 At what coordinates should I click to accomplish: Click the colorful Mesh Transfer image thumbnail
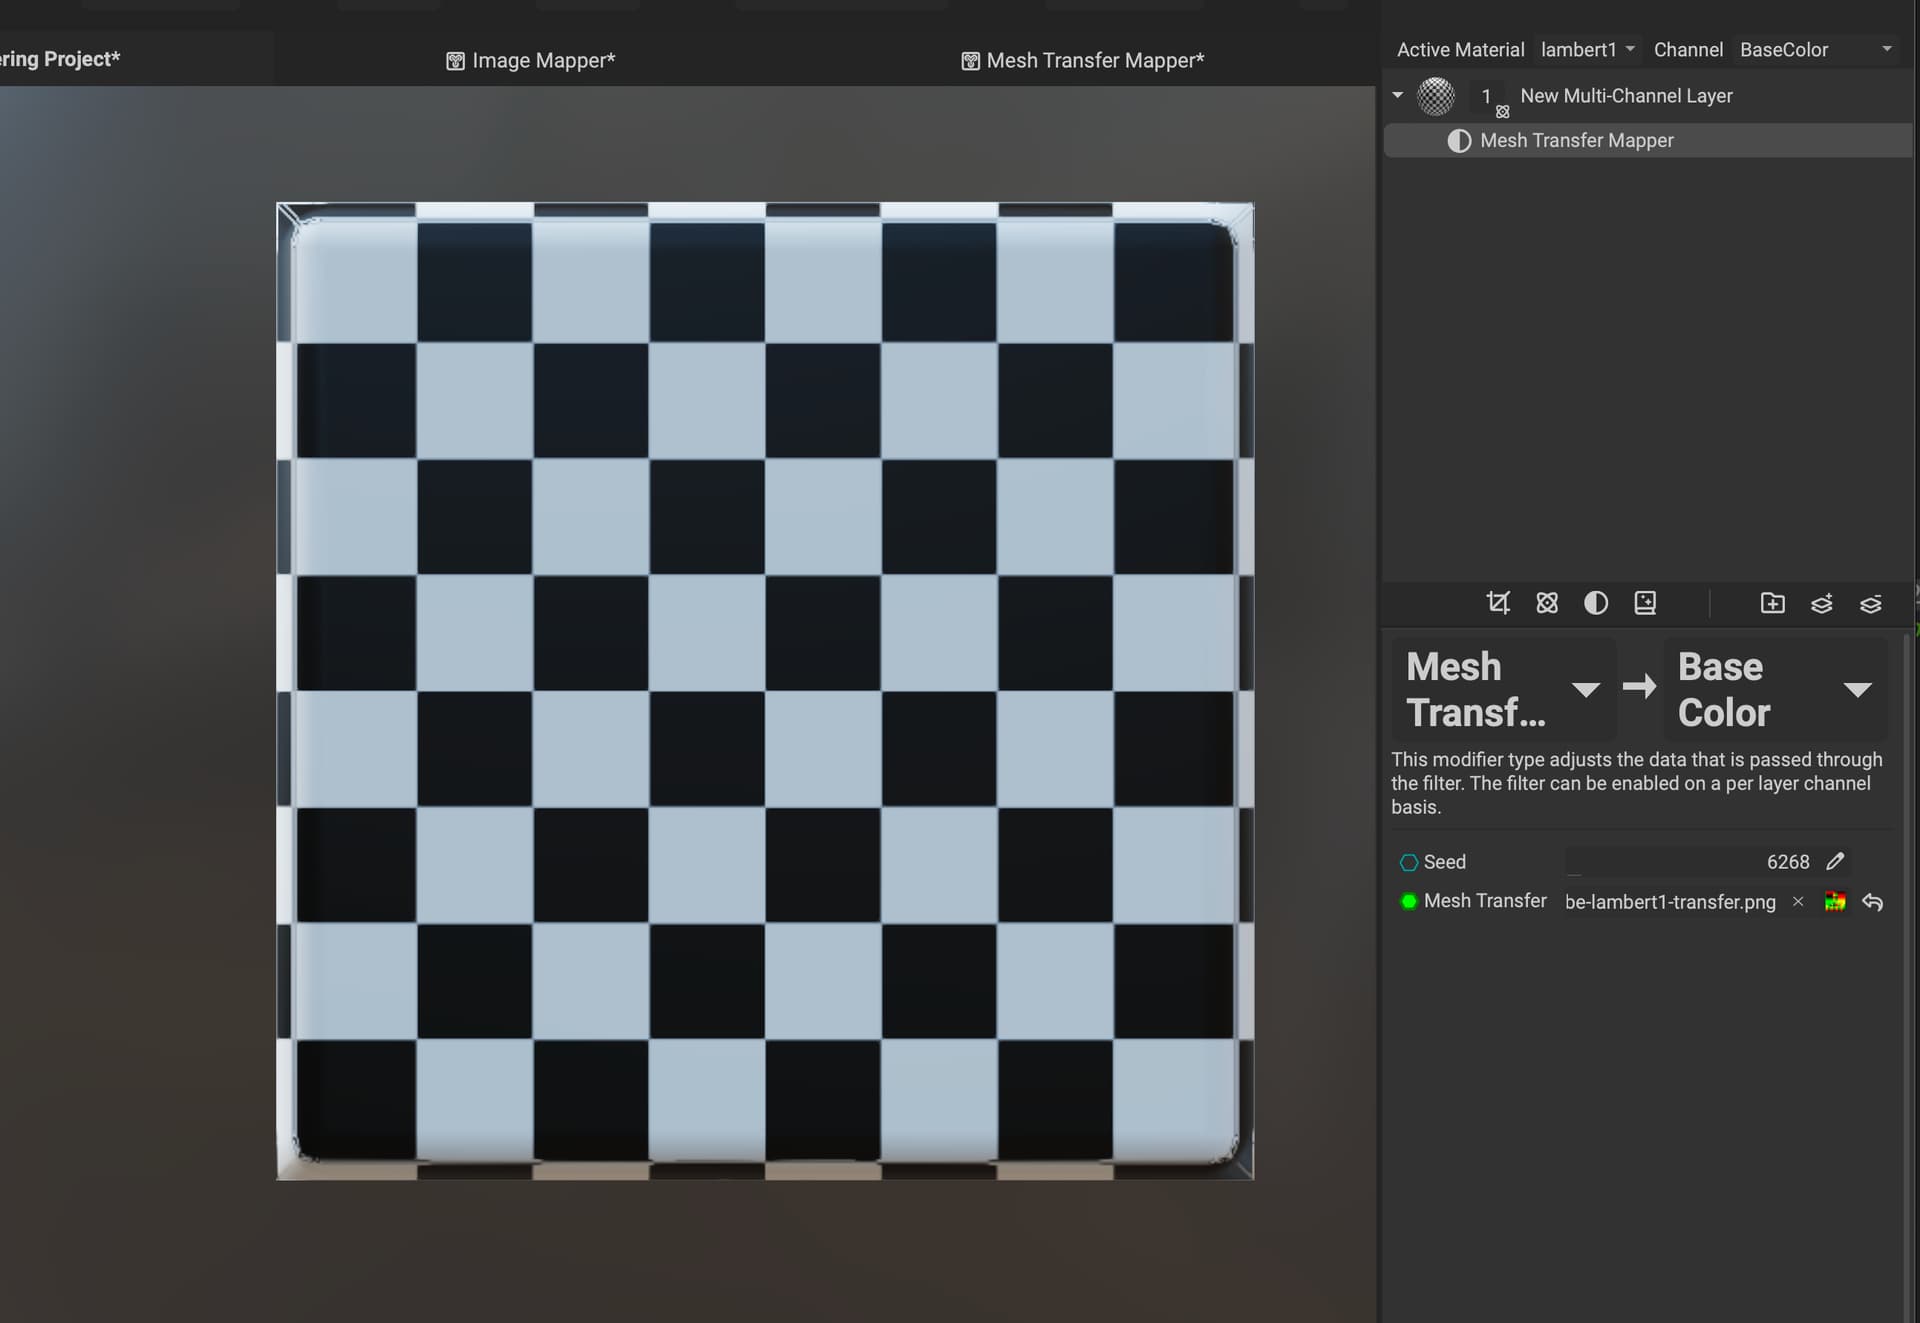1835,902
